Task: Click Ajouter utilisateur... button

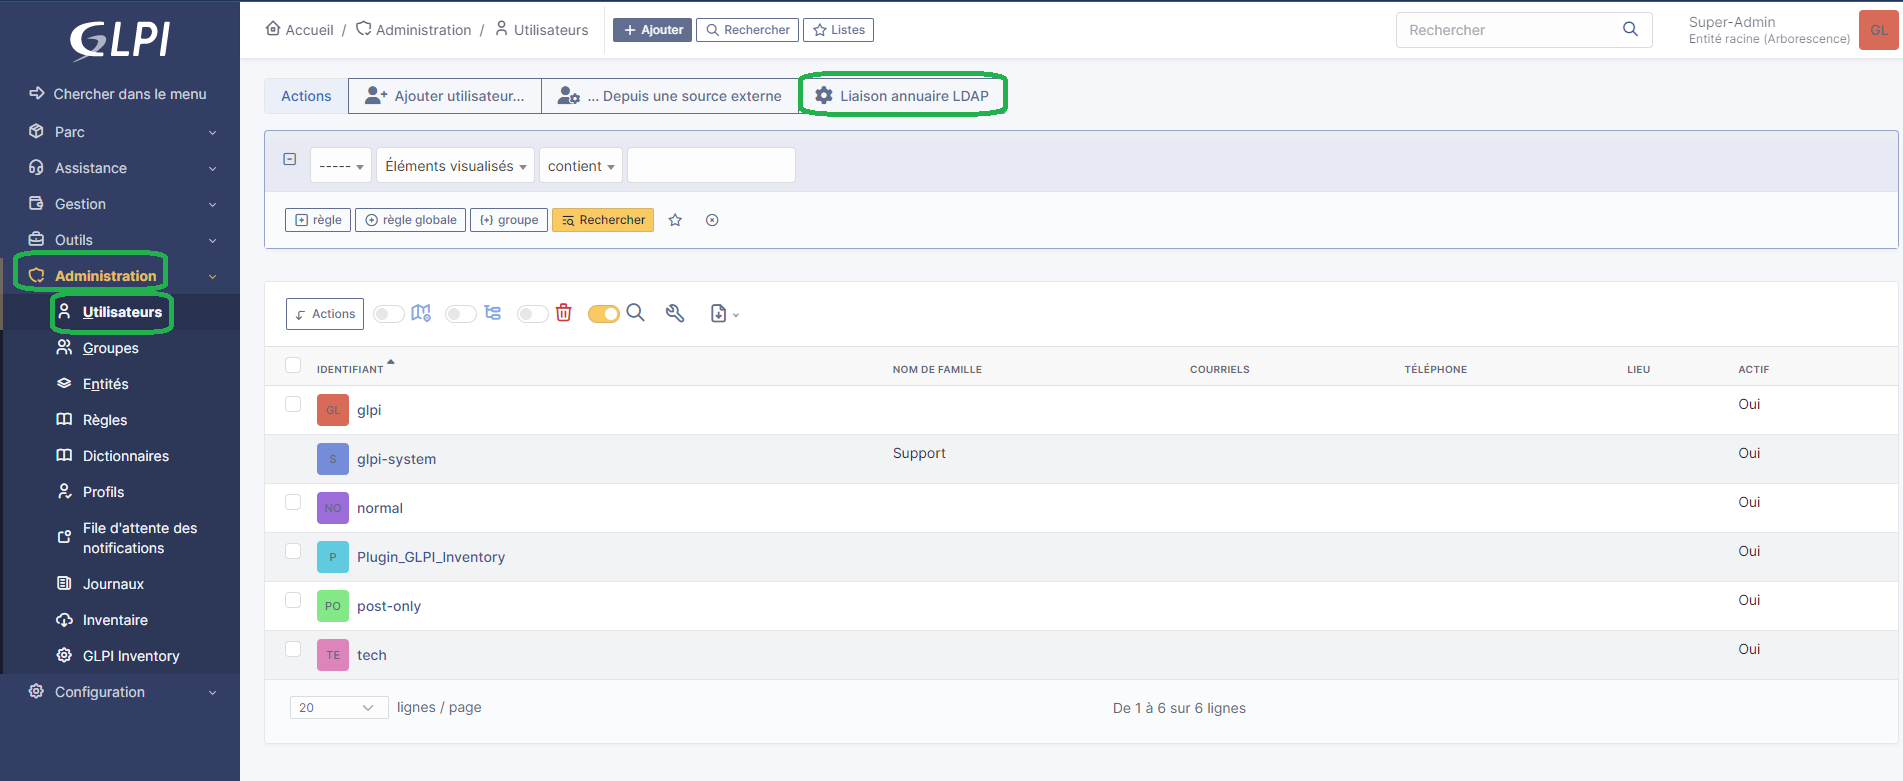Action: coord(444,96)
